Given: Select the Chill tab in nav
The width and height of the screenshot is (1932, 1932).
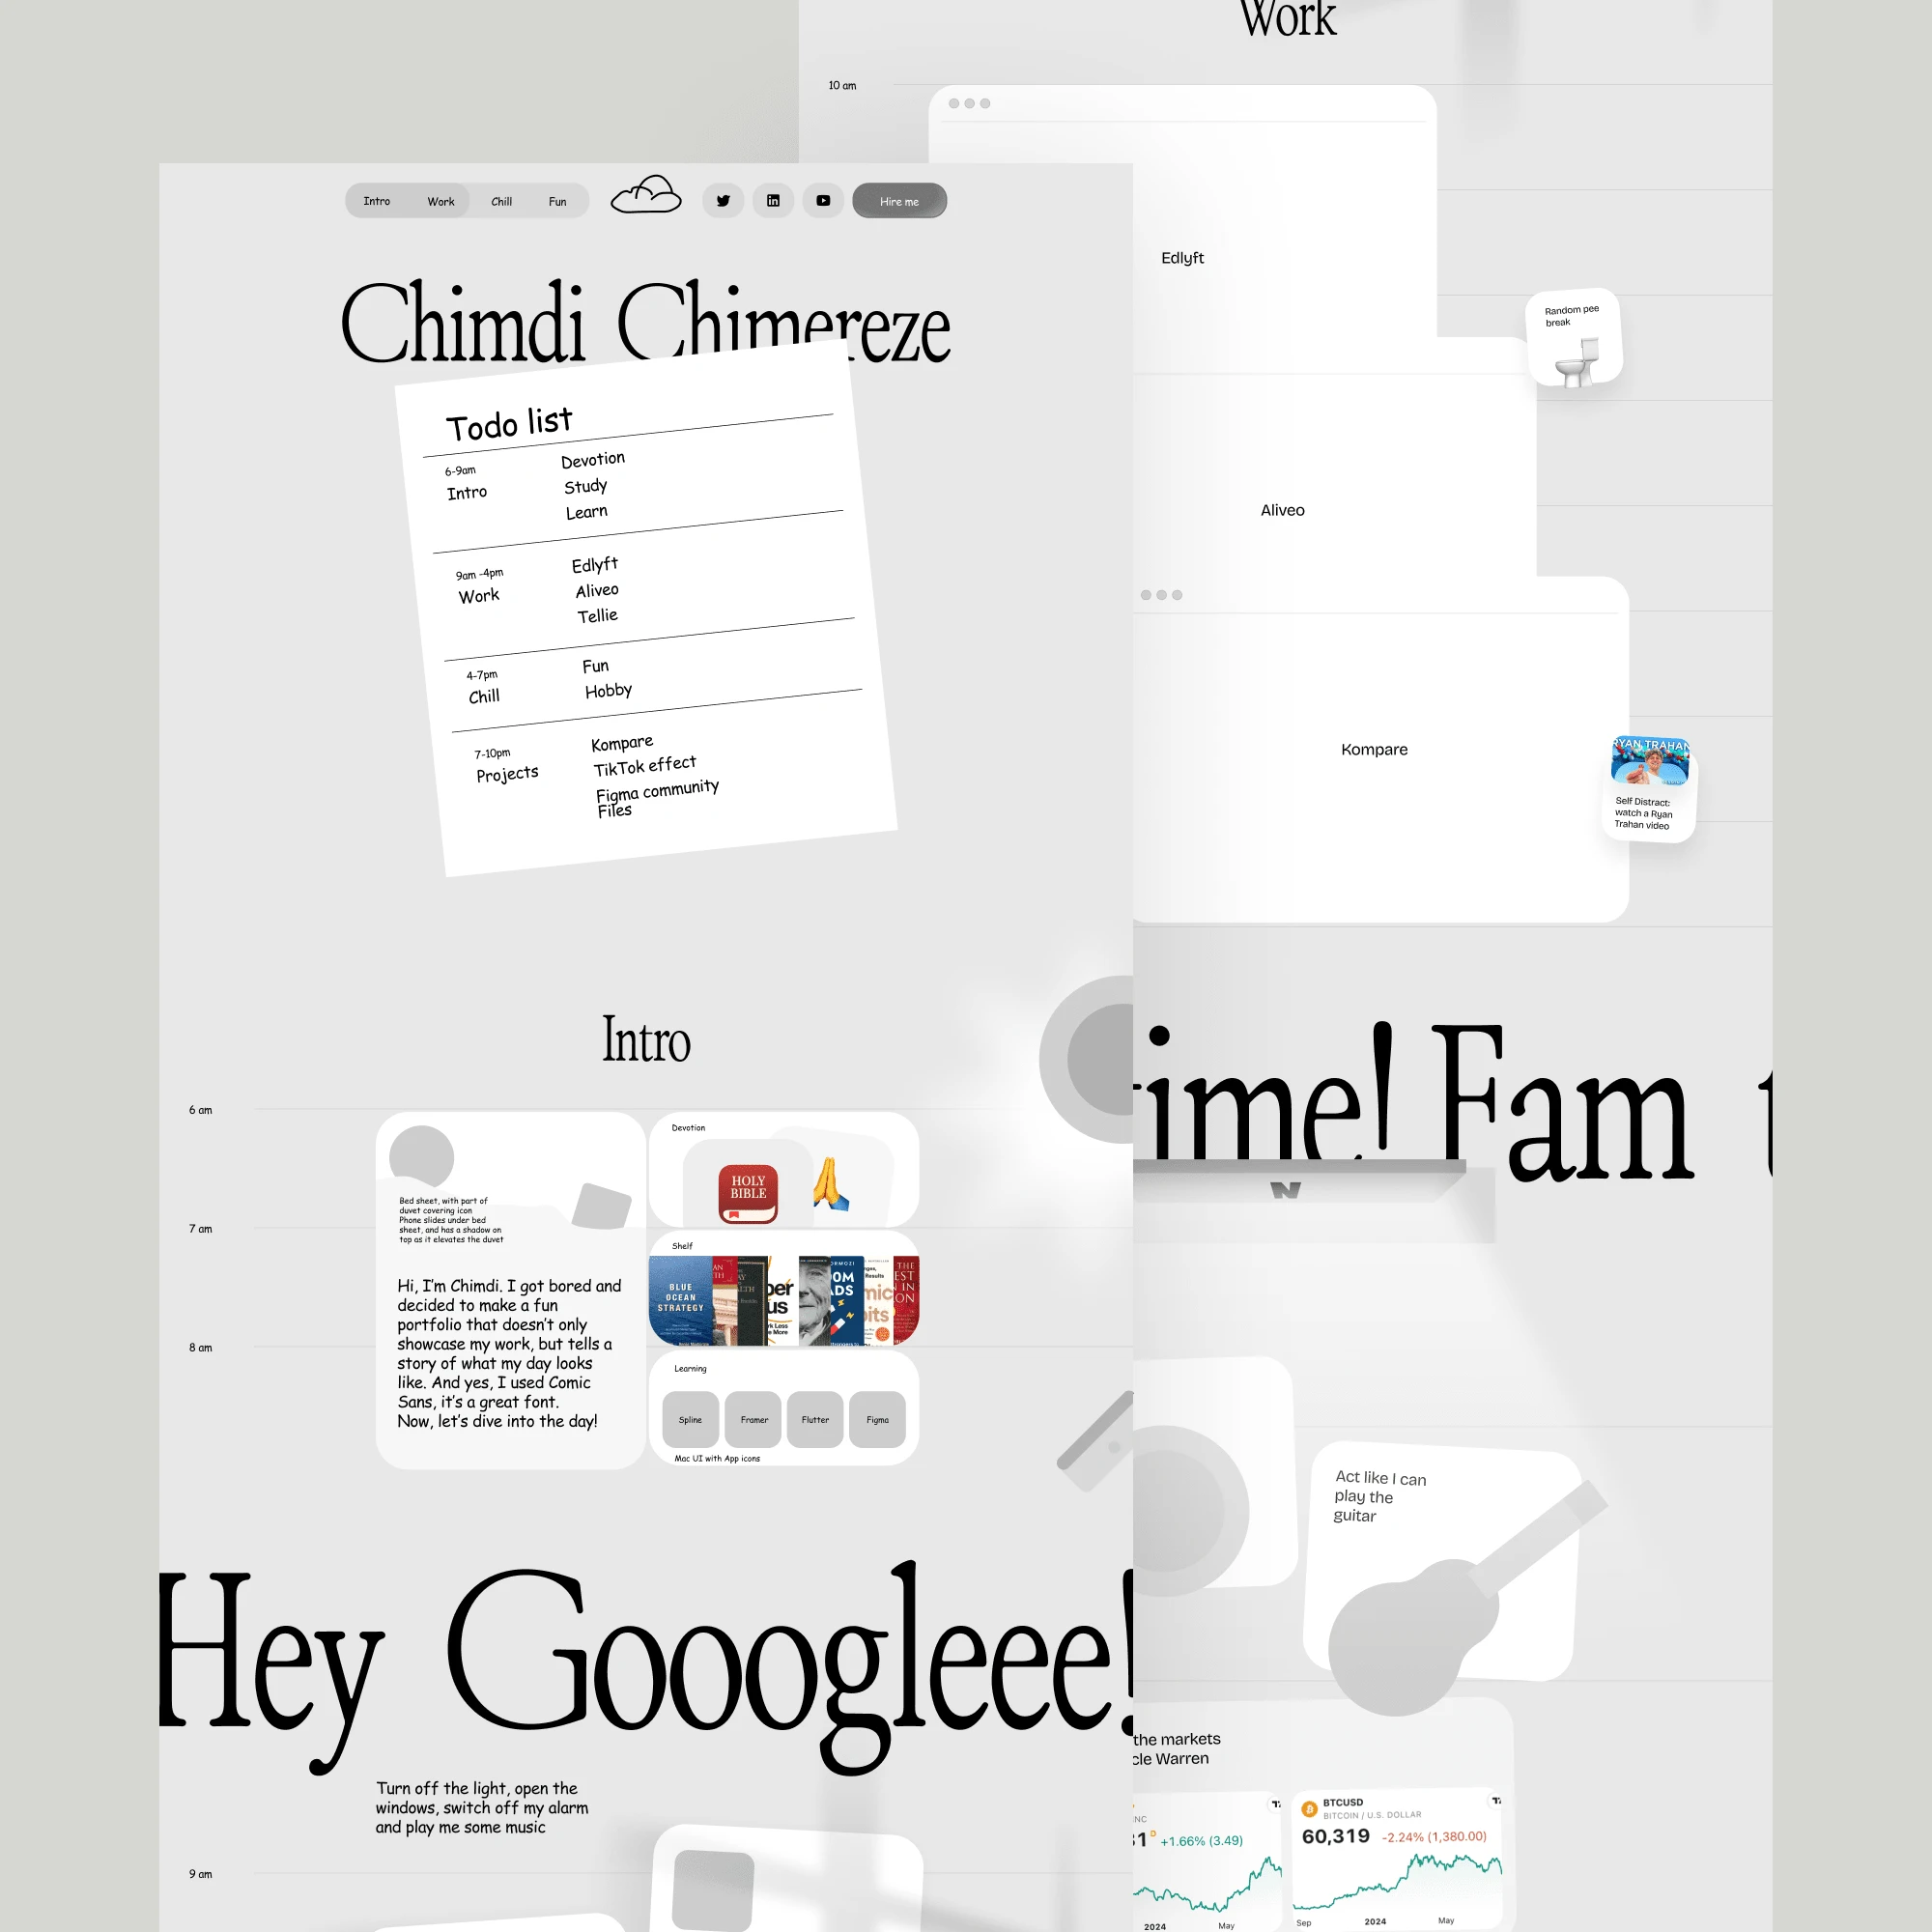Looking at the screenshot, I should [502, 198].
